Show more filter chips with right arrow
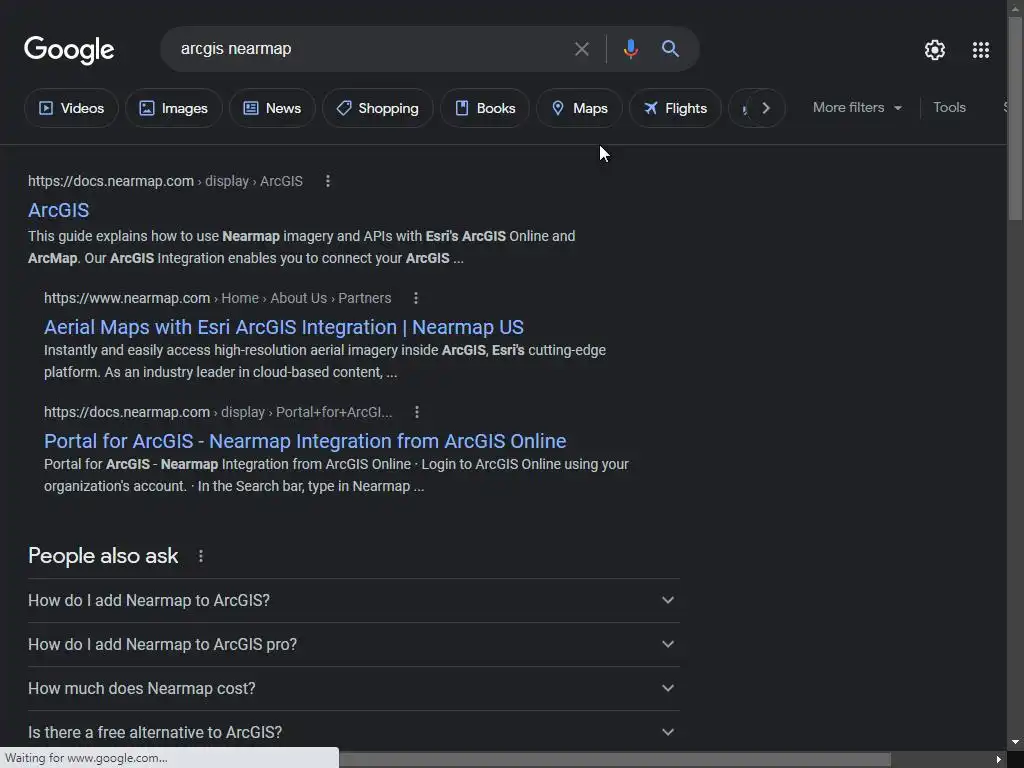1024x768 pixels. click(x=765, y=108)
